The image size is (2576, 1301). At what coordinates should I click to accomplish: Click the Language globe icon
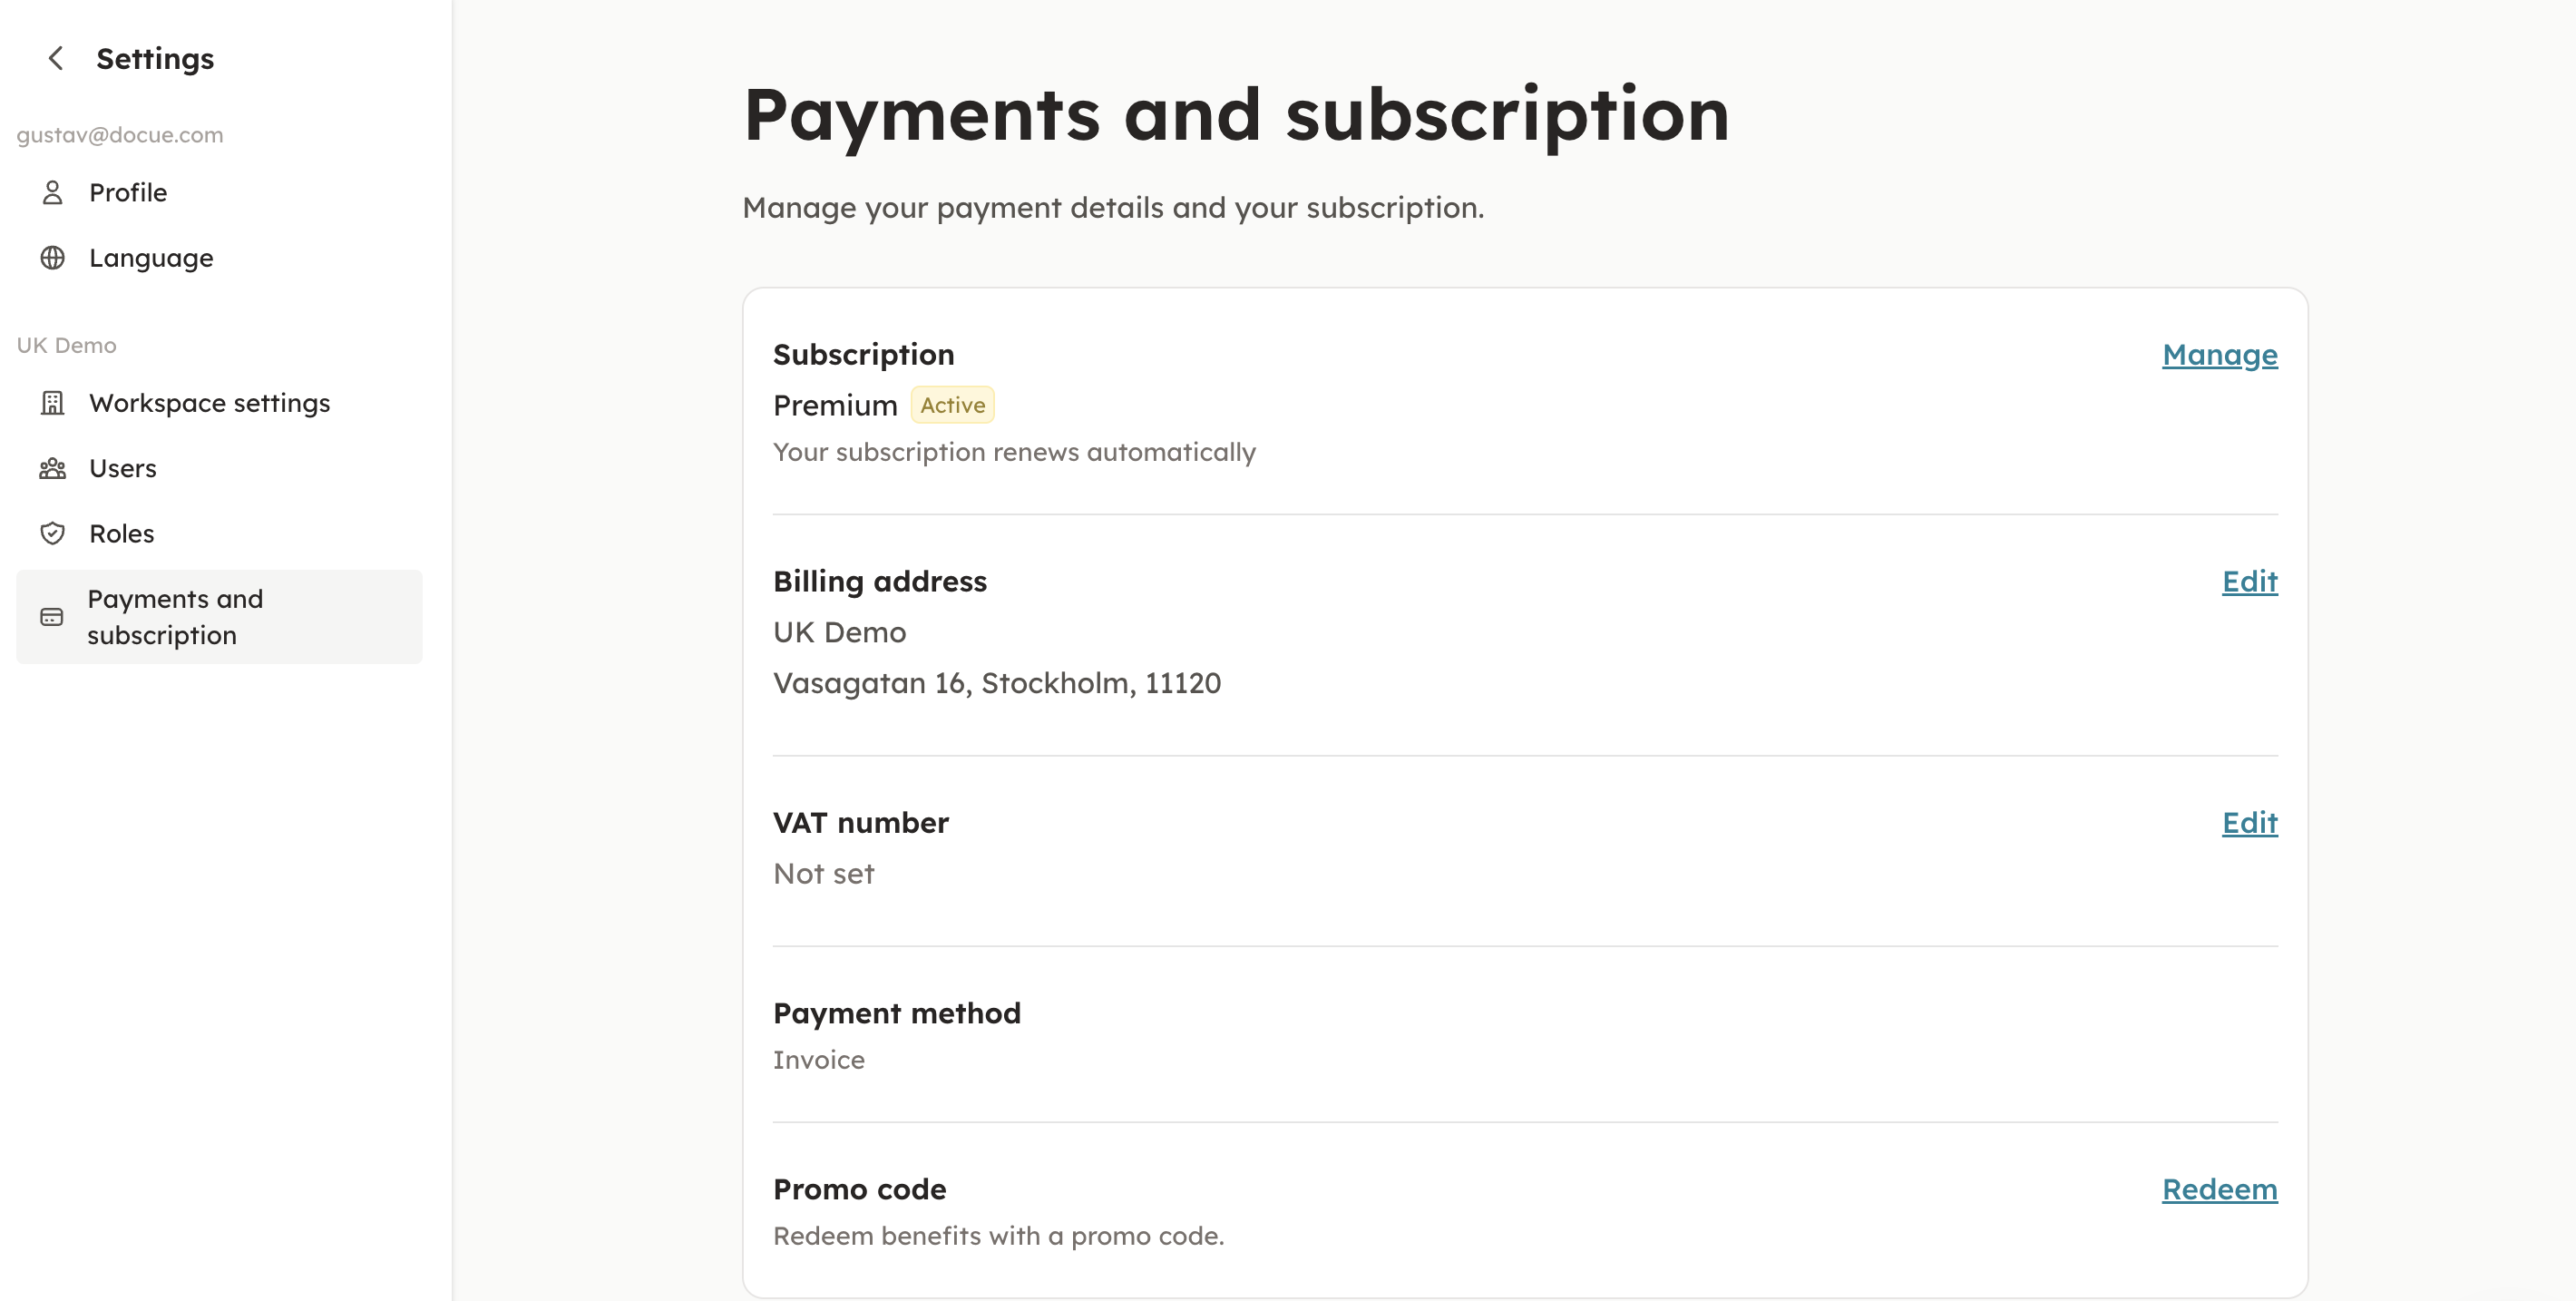pyautogui.click(x=52, y=258)
